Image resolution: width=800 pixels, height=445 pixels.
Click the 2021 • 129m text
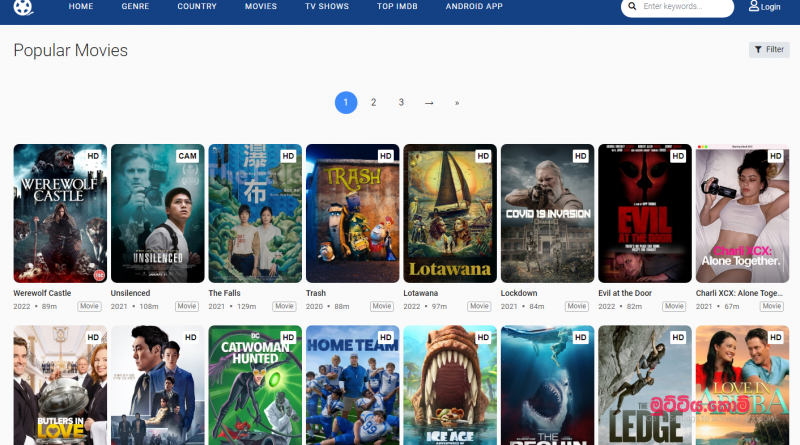(x=232, y=306)
